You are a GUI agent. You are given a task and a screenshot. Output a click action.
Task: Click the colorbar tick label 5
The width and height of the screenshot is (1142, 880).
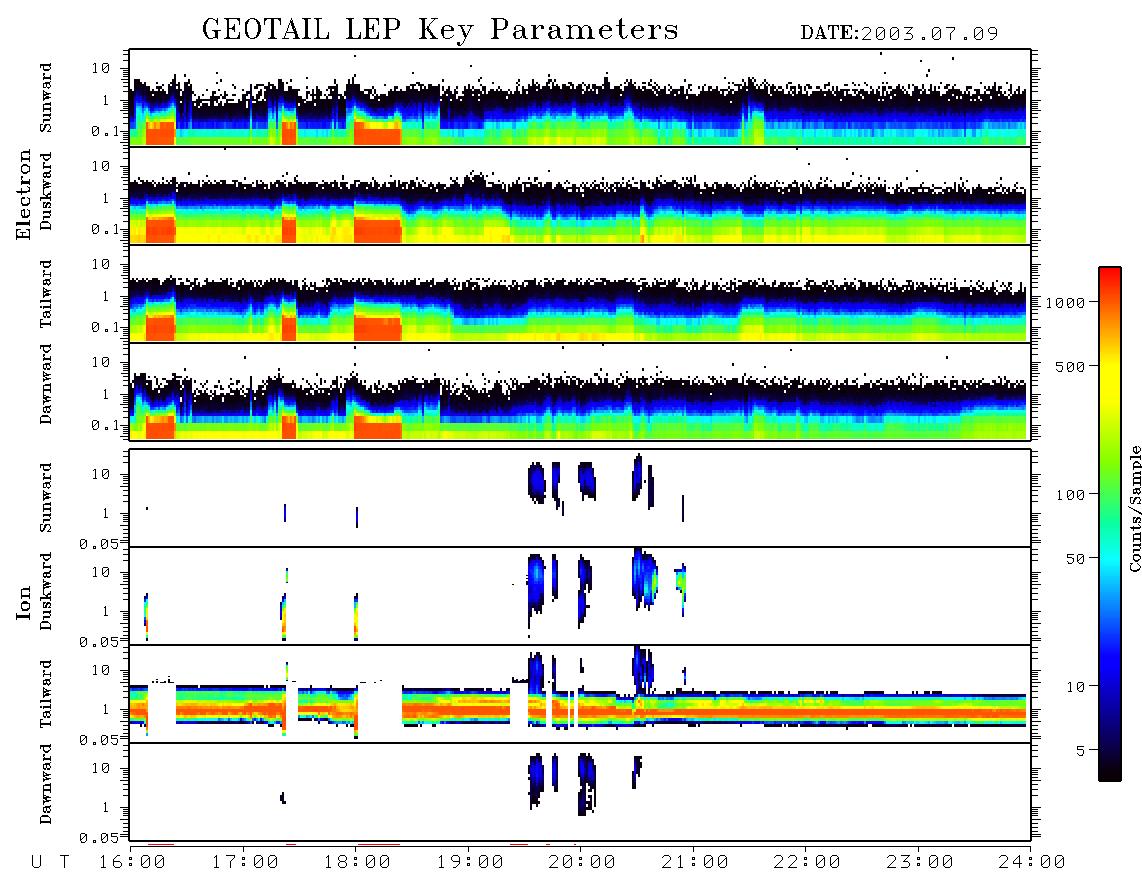tap(1081, 751)
